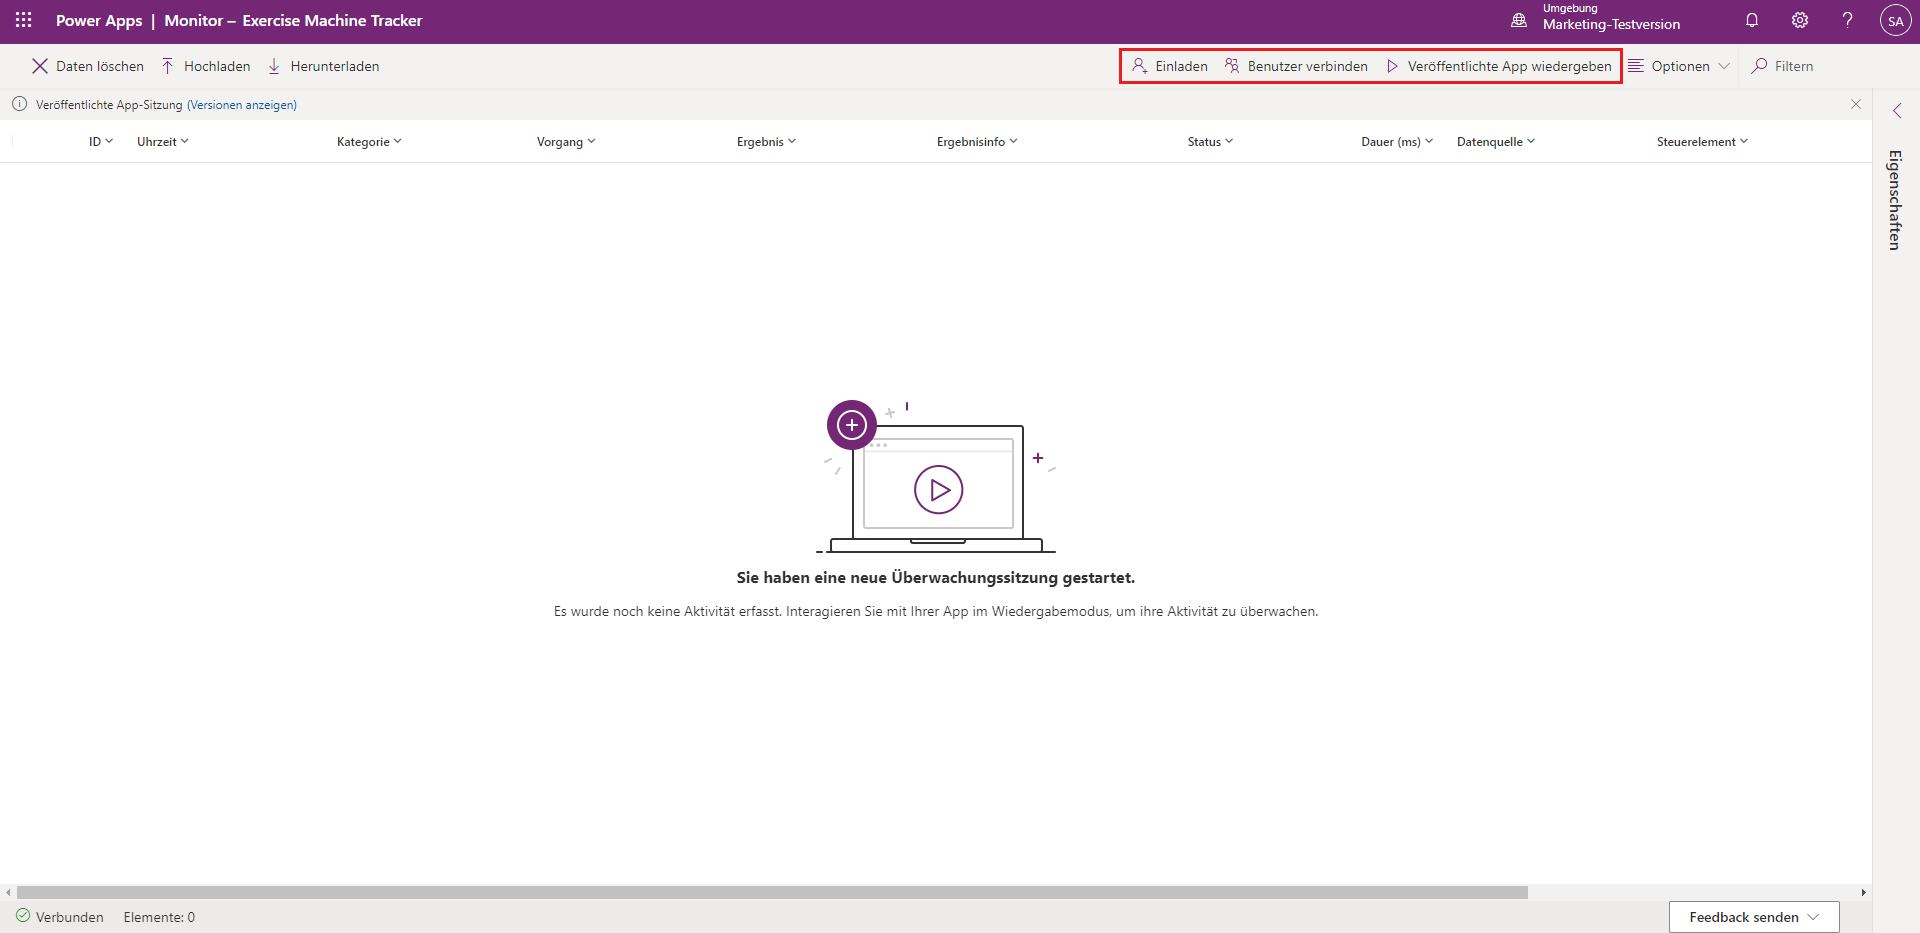1920x933 pixels.
Task: Open the Ergebnis column header menu
Action: [x=767, y=142]
